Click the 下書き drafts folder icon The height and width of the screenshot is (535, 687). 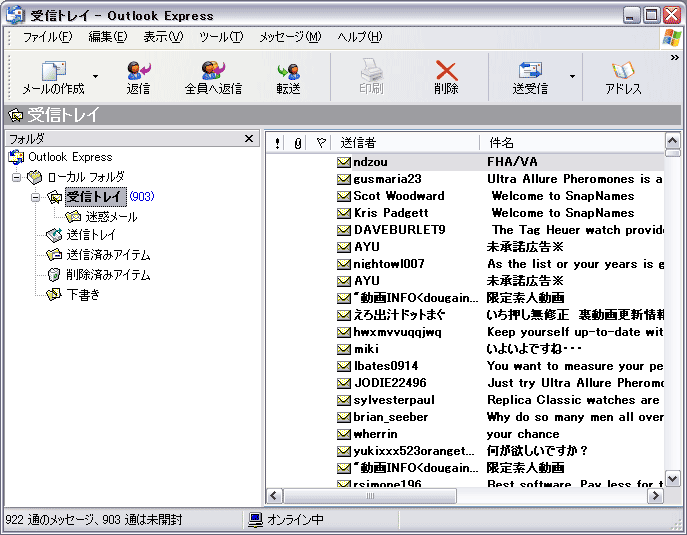coord(54,294)
